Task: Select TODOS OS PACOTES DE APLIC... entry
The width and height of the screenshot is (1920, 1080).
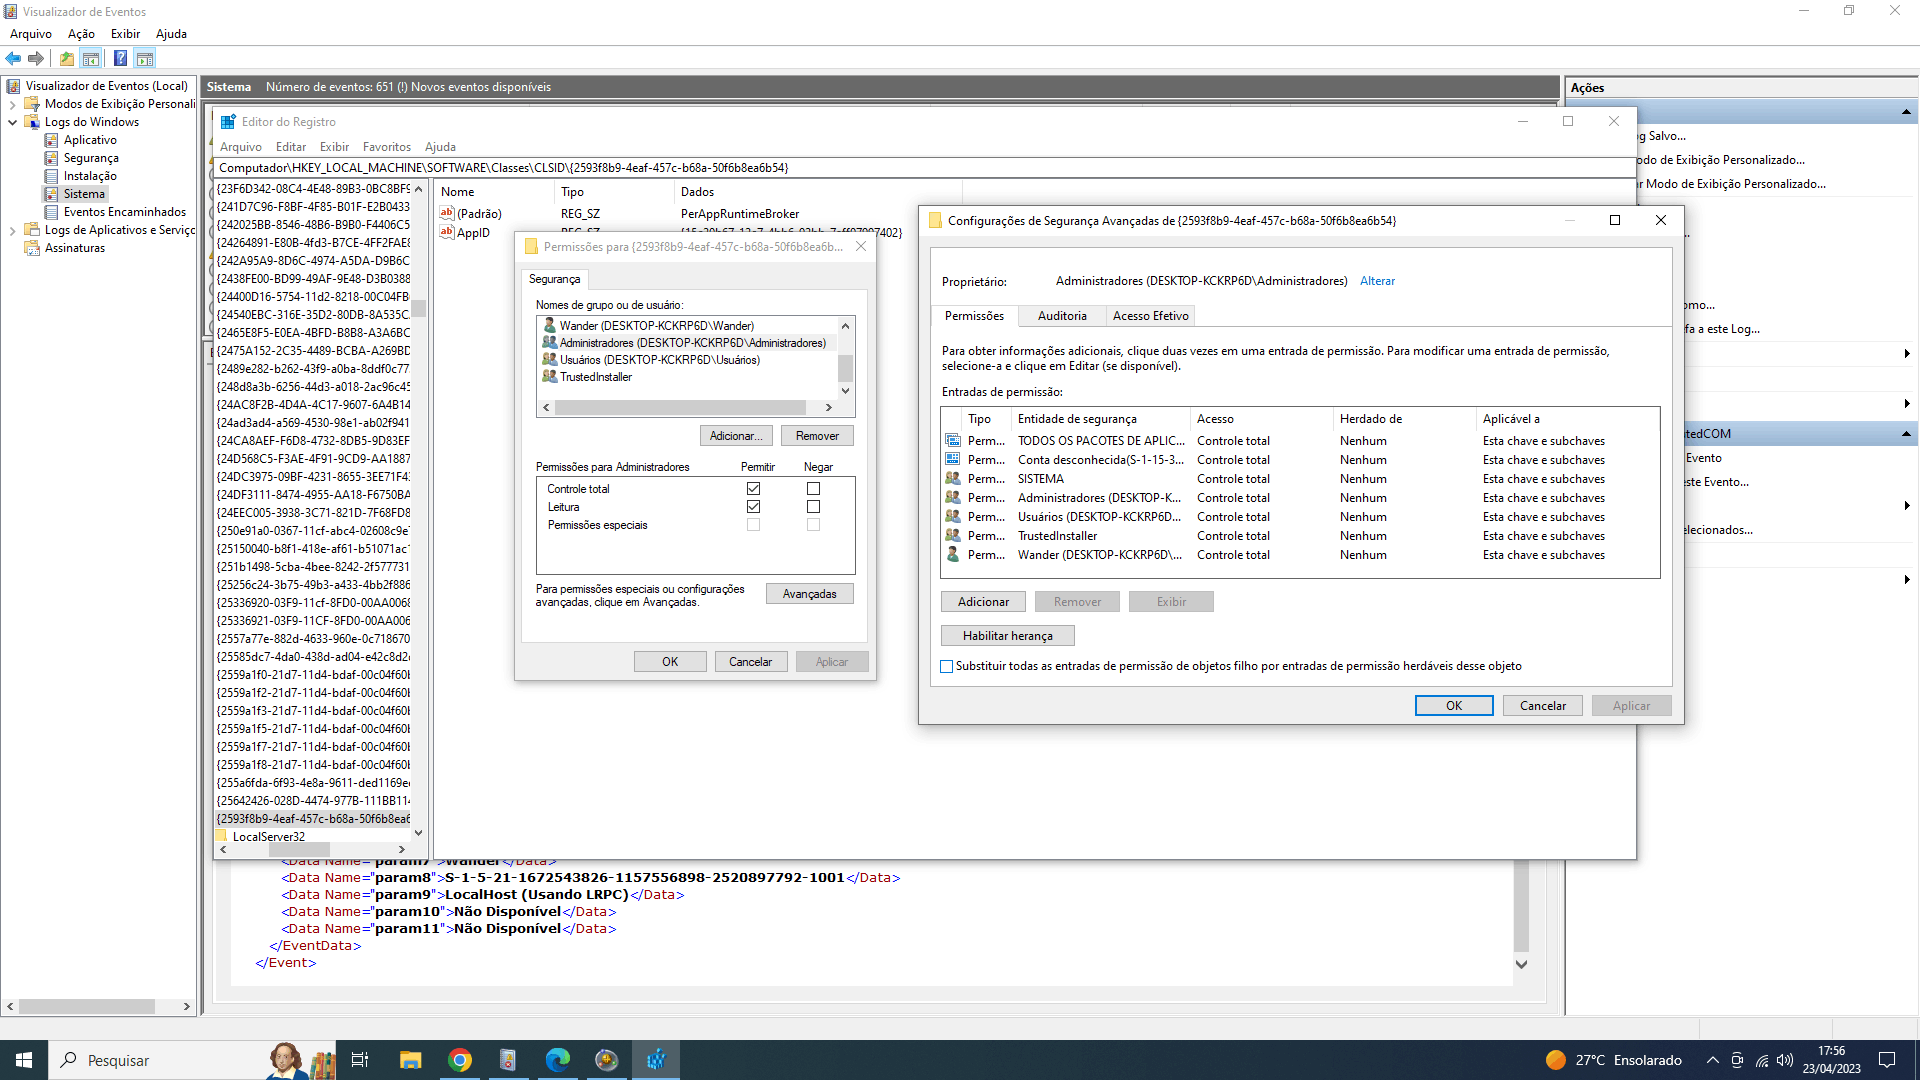Action: (x=1300, y=441)
